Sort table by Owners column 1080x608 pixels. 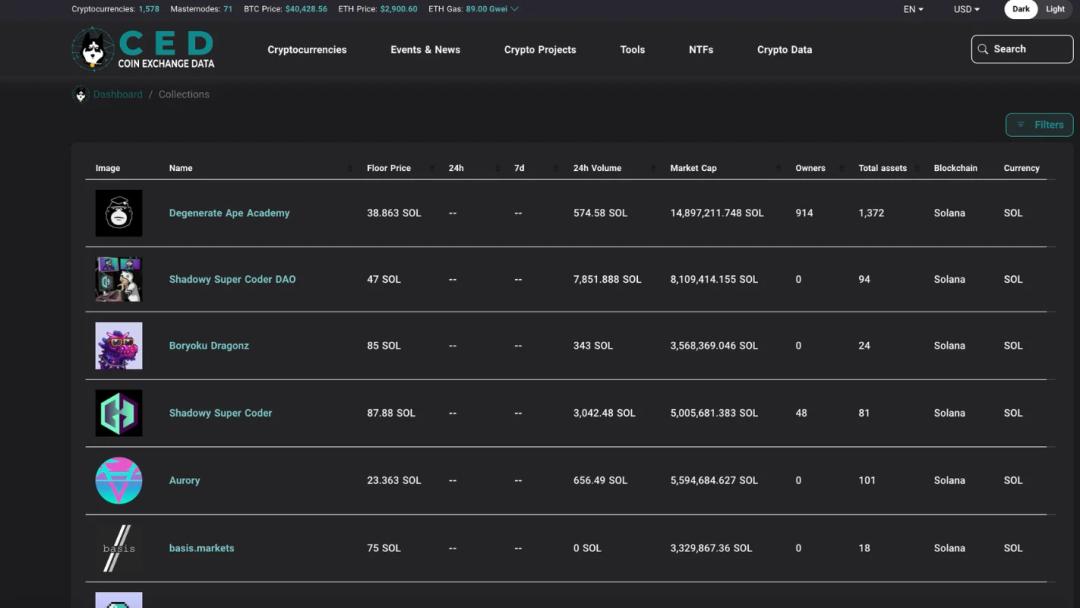click(810, 168)
